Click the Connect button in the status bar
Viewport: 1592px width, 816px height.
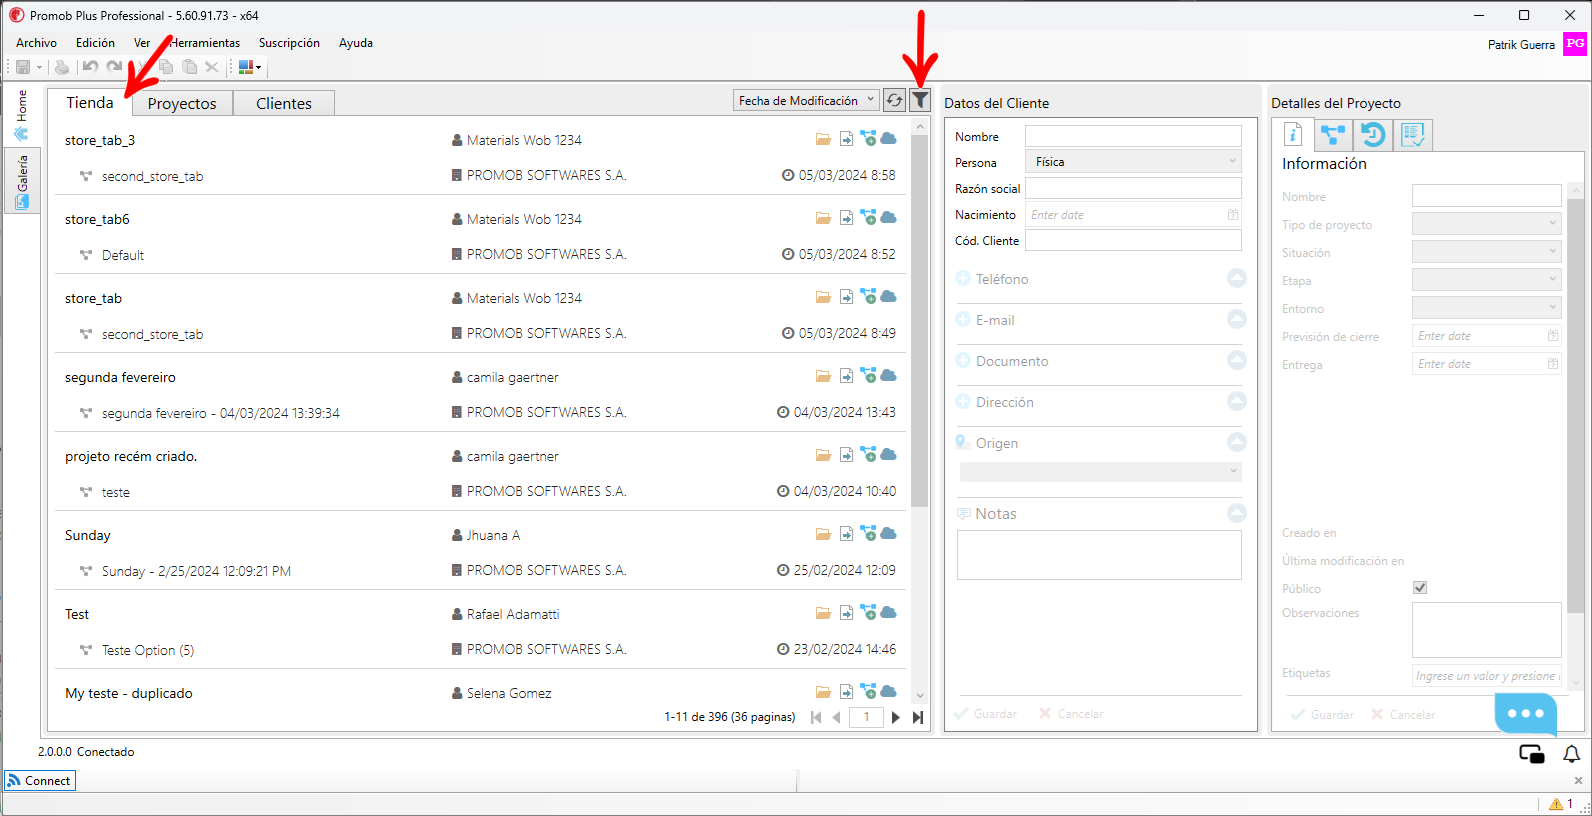click(x=40, y=781)
